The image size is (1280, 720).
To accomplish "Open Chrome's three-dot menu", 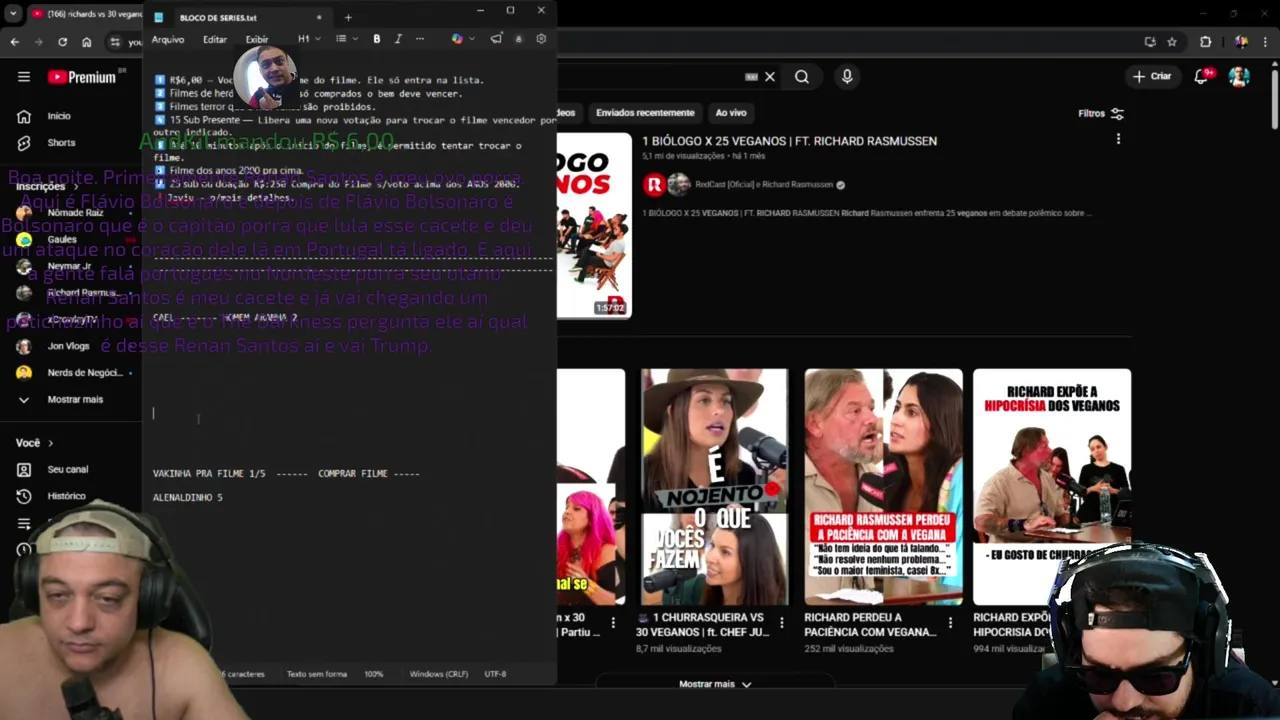I will (x=1265, y=42).
